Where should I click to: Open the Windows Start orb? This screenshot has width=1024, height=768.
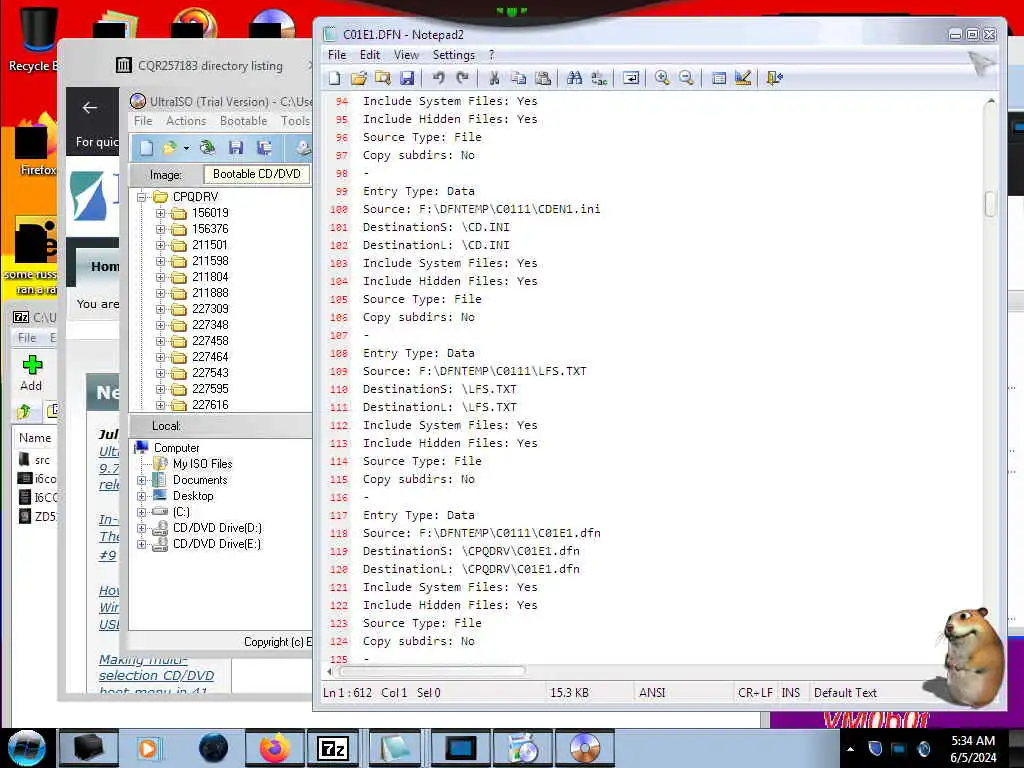click(27, 748)
